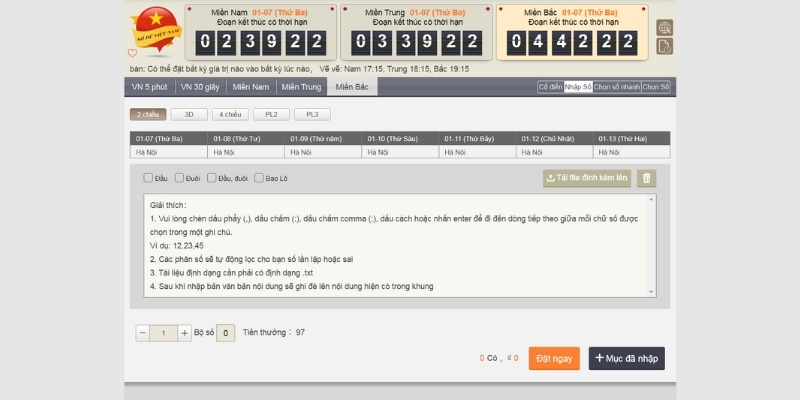800x400 pixels.
Task: Enable the Đuôi checkbox
Action: point(180,178)
